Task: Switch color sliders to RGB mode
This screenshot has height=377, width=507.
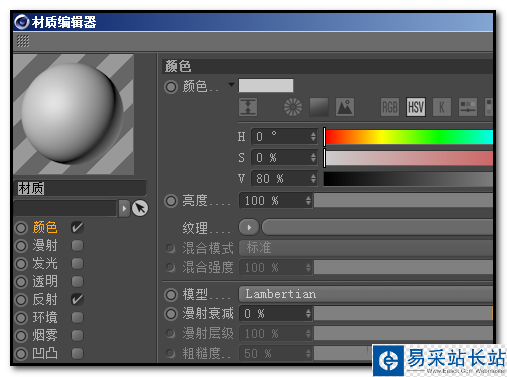Action: tap(390, 107)
